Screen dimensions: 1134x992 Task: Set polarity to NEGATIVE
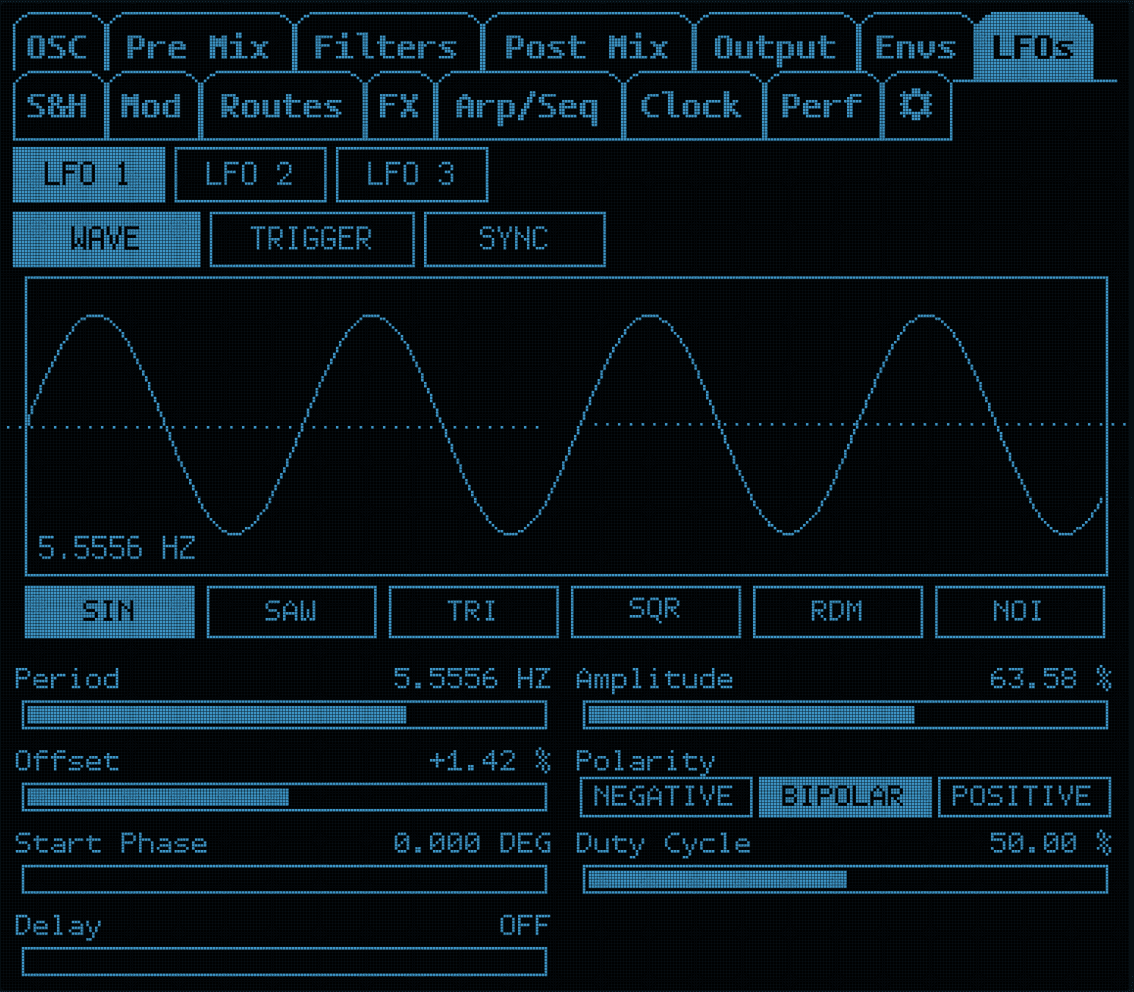[665, 797]
